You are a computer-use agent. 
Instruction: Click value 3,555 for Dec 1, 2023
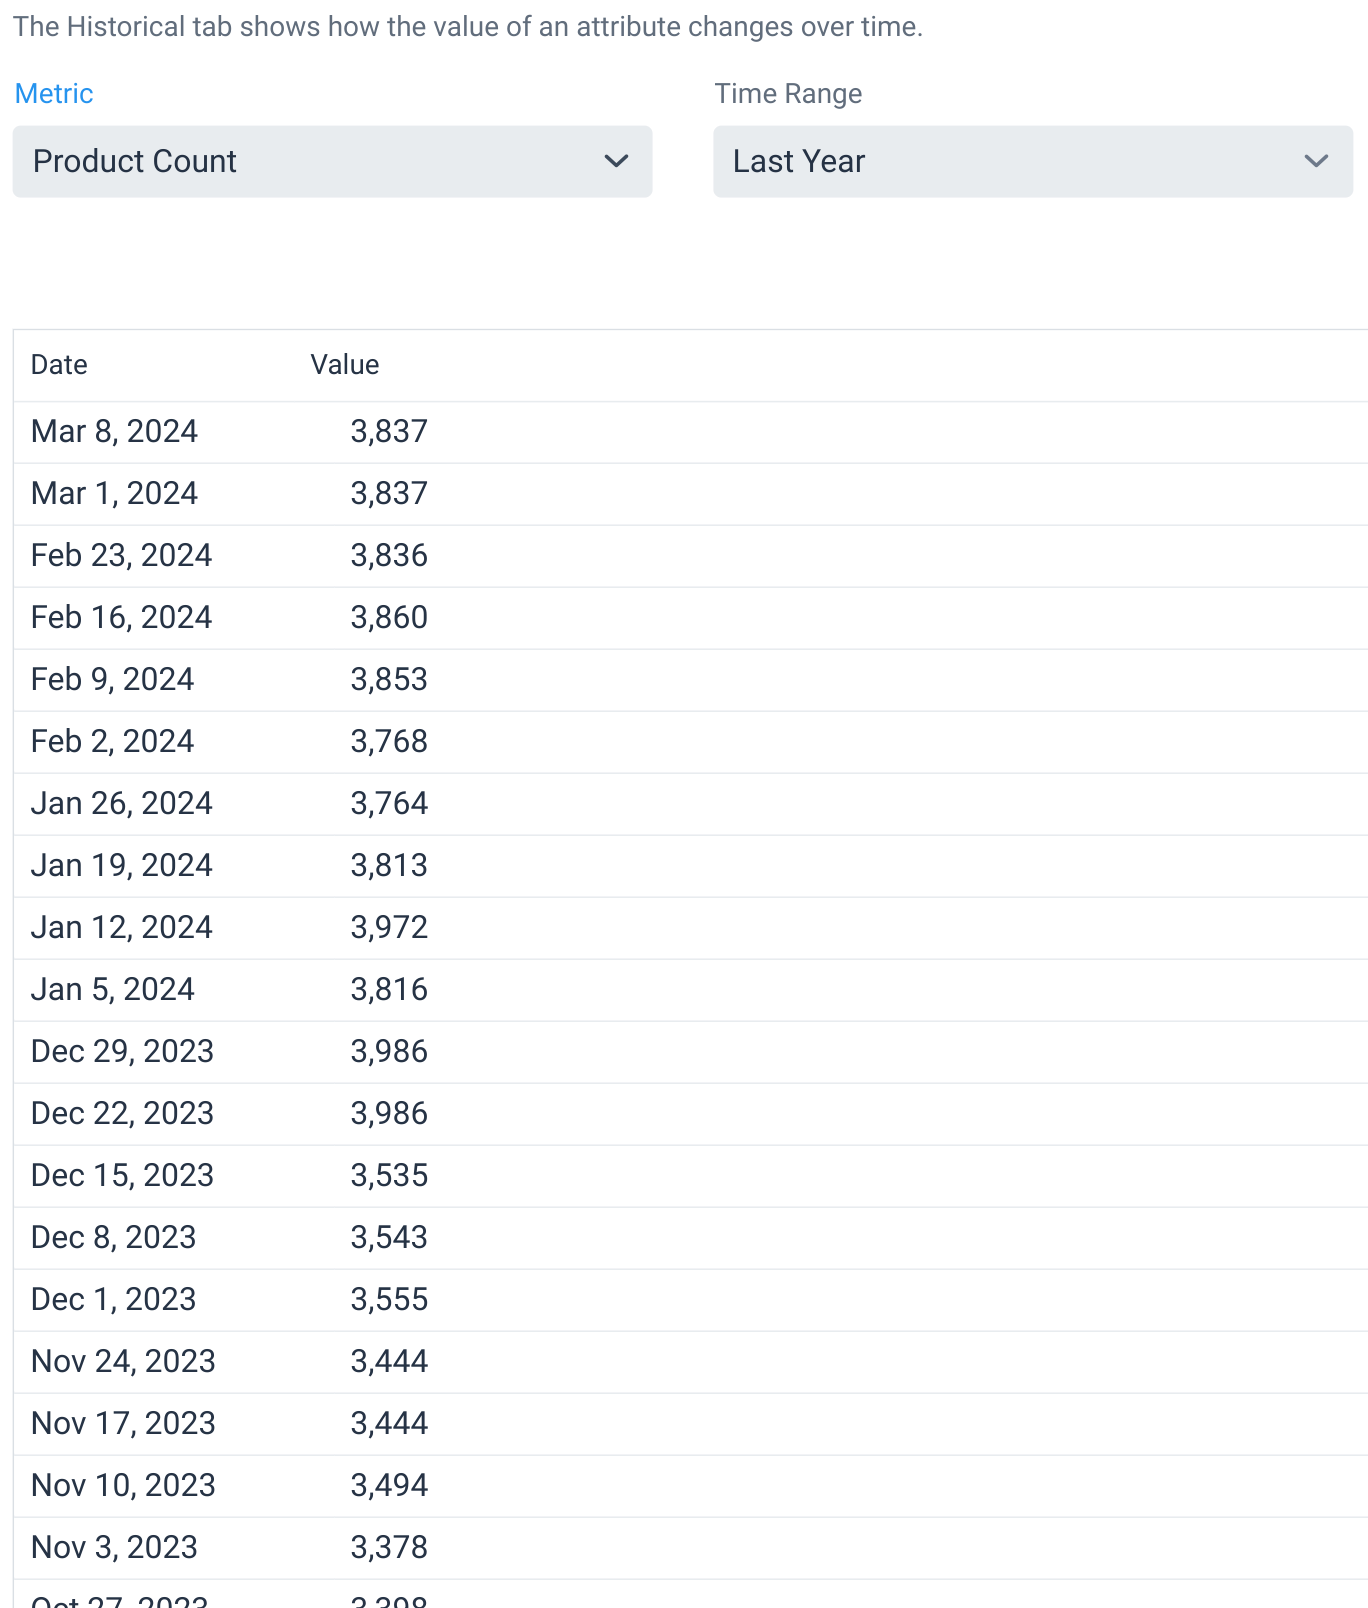389,1300
